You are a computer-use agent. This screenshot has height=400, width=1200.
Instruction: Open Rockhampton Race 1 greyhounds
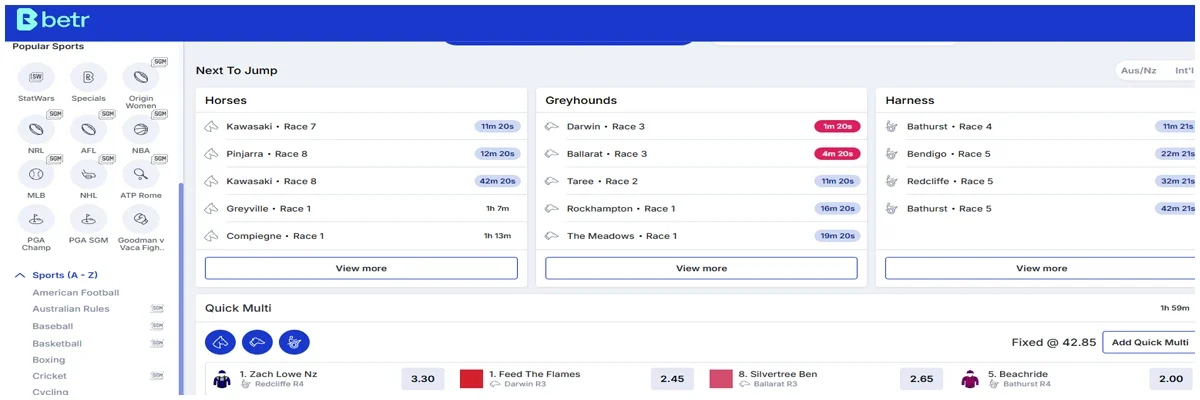pyautogui.click(x=701, y=208)
